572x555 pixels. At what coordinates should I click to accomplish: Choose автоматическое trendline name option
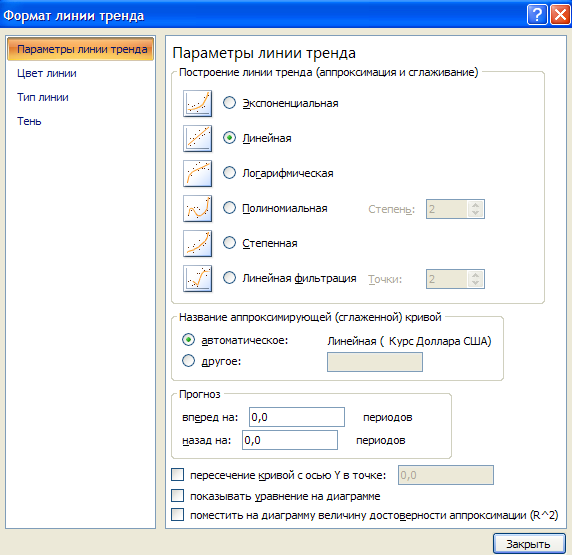click(x=188, y=340)
